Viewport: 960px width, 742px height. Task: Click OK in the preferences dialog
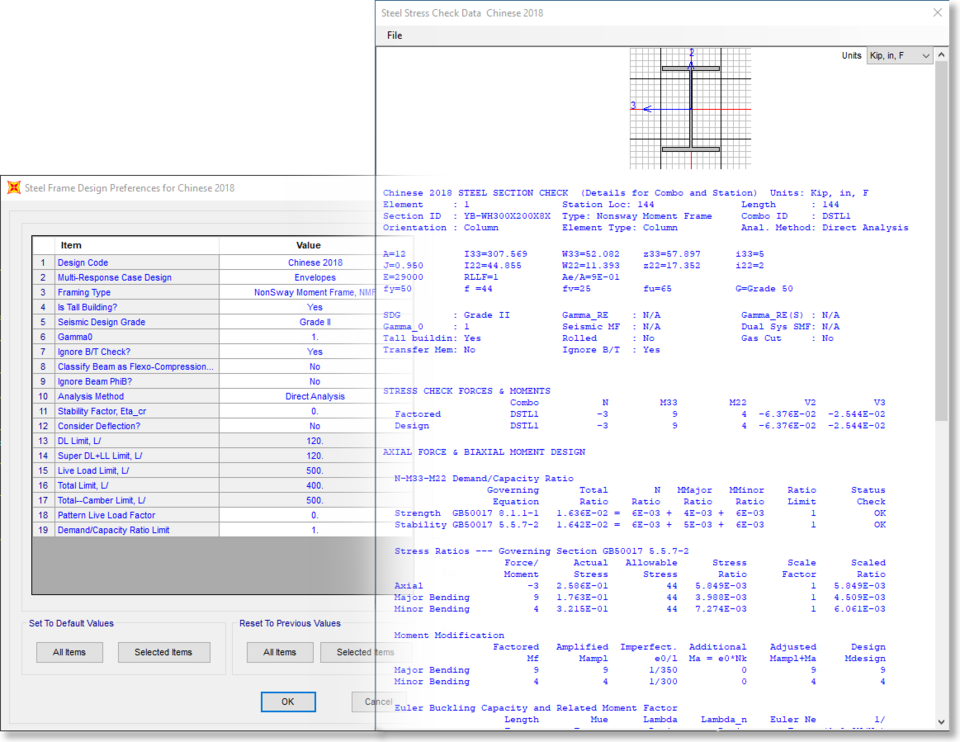[287, 701]
